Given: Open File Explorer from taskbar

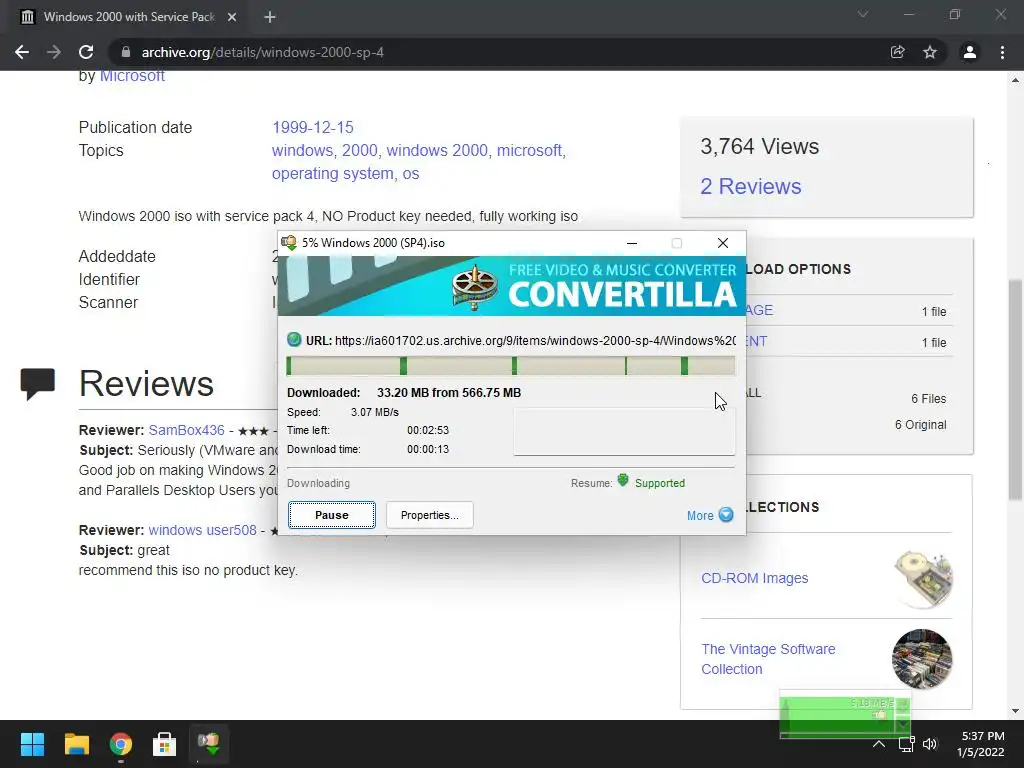Looking at the screenshot, I should (x=77, y=744).
